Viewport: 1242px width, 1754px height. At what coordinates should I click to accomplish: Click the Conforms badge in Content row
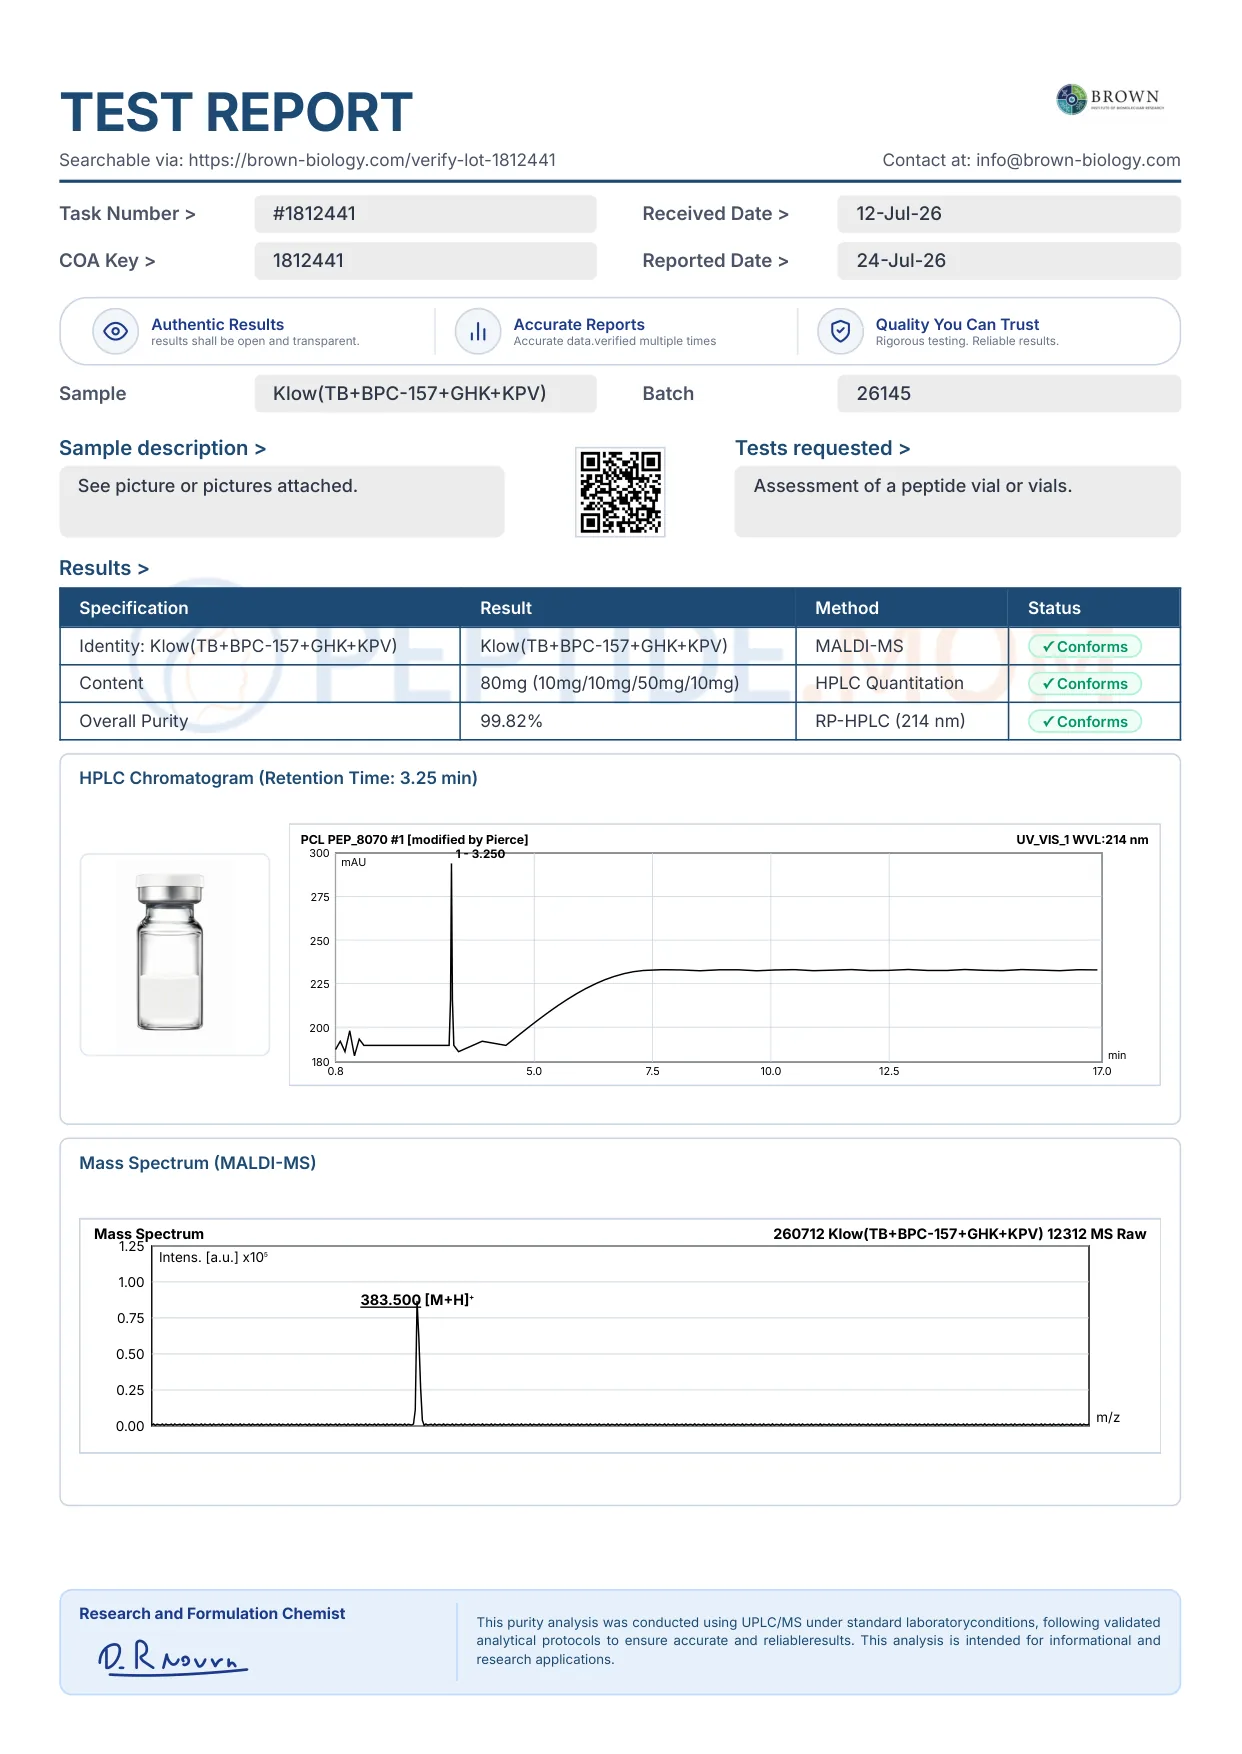(x=1085, y=684)
